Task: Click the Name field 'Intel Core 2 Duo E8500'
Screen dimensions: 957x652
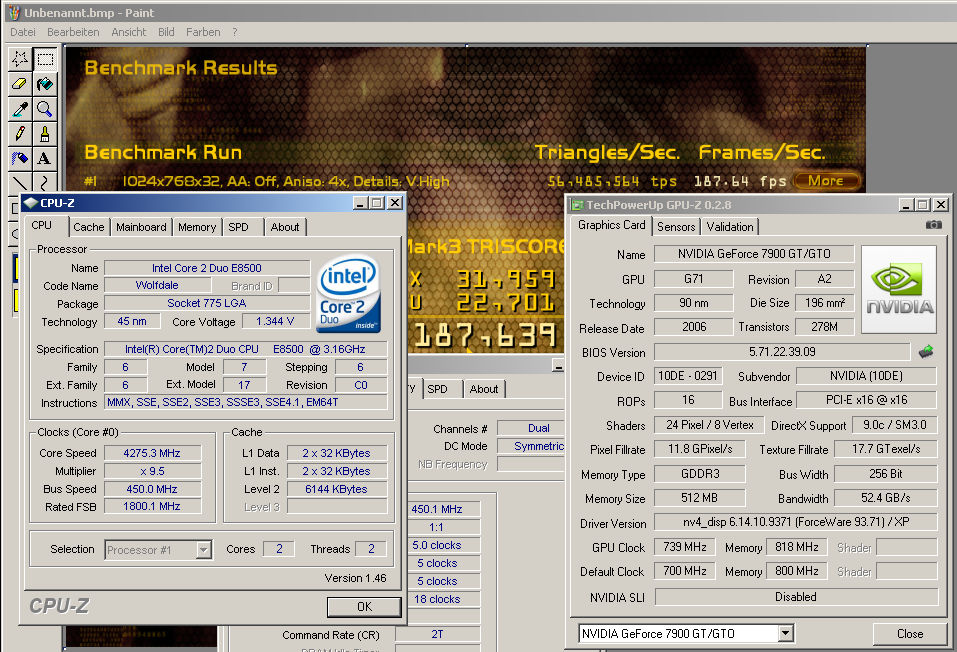Action: pos(207,268)
